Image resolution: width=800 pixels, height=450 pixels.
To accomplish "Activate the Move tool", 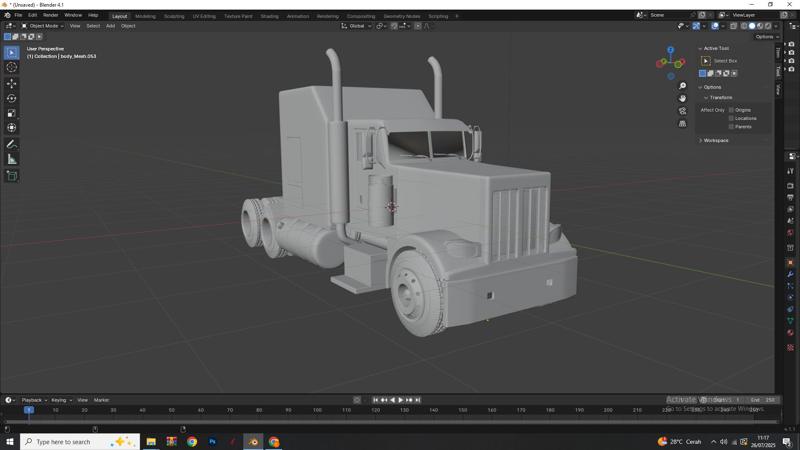I will tap(12, 83).
